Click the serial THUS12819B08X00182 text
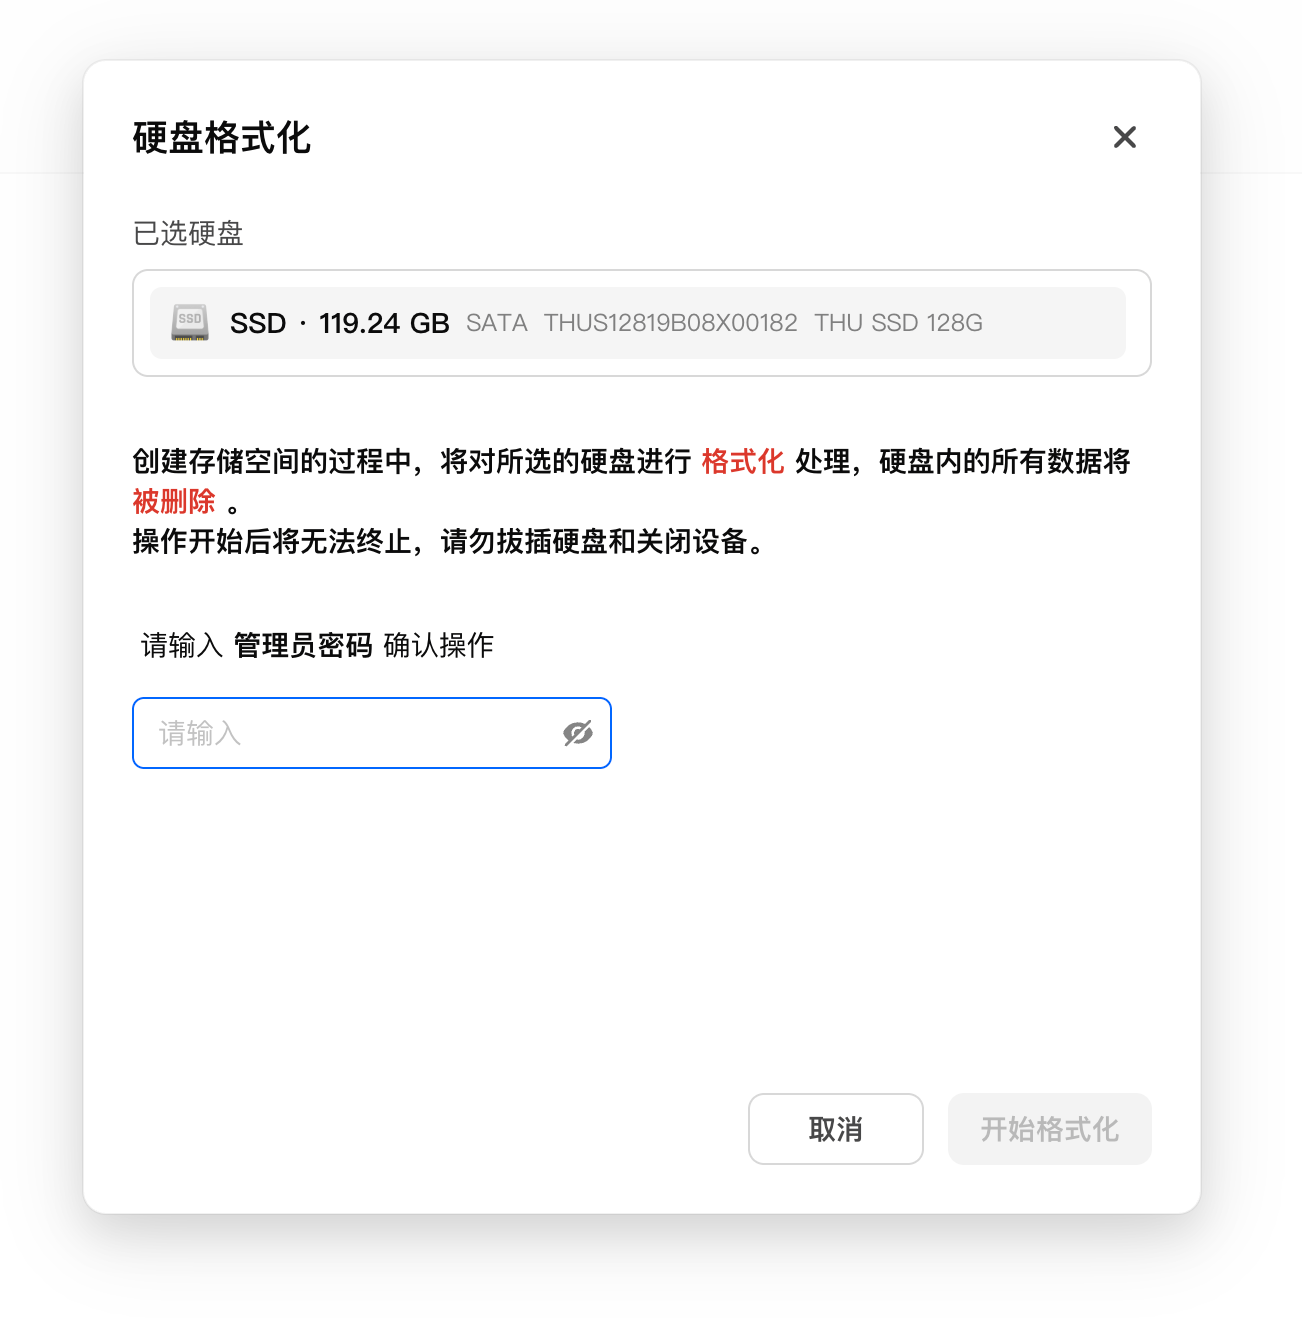Image resolution: width=1302 pixels, height=1334 pixels. (671, 323)
